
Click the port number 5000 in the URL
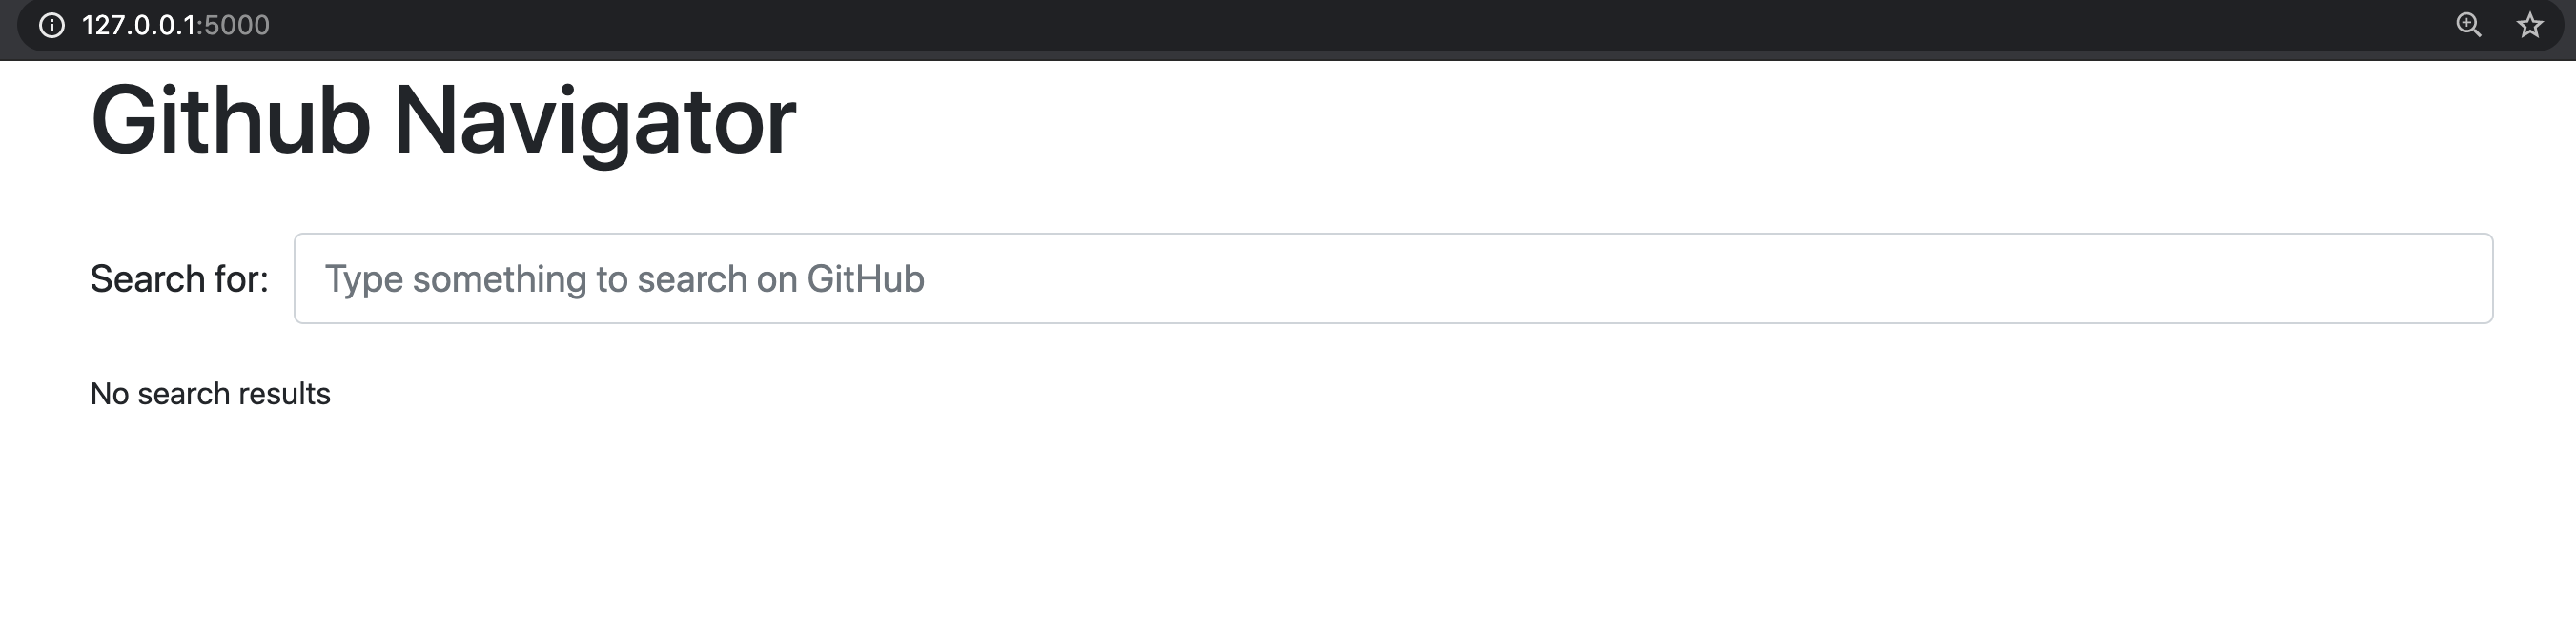click(x=238, y=25)
